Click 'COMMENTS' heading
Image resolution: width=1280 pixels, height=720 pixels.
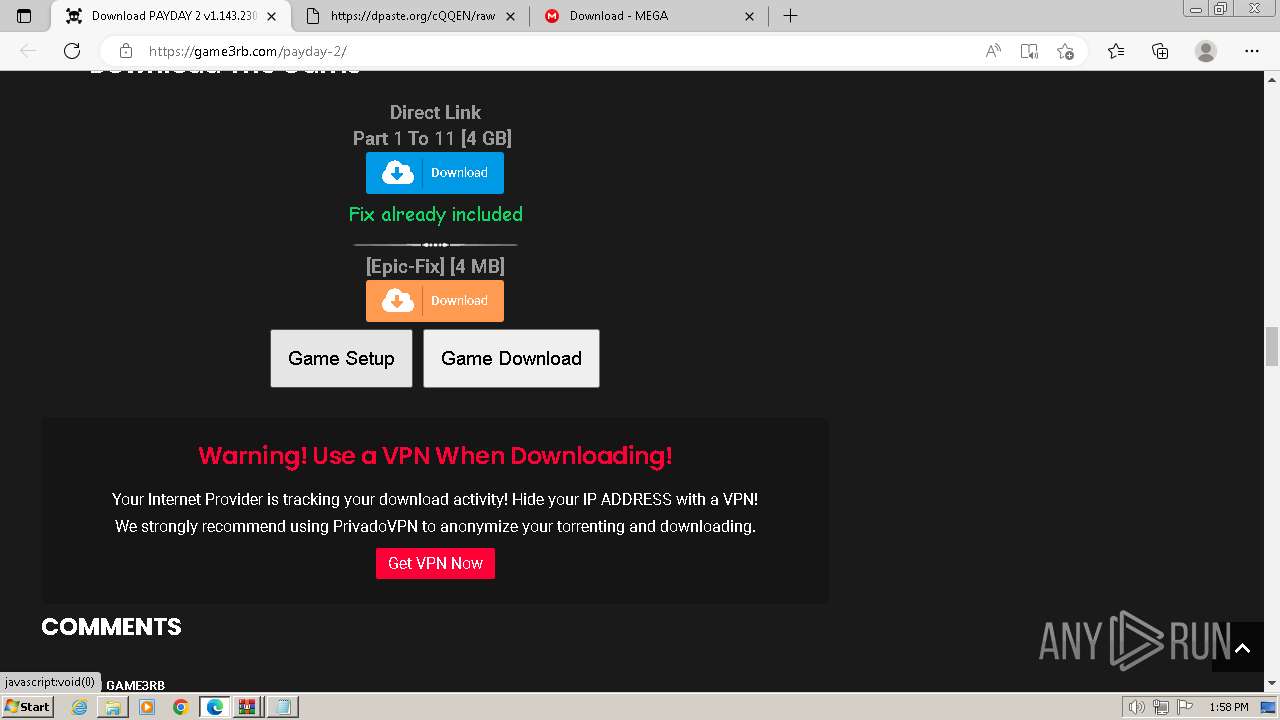[x=111, y=627]
